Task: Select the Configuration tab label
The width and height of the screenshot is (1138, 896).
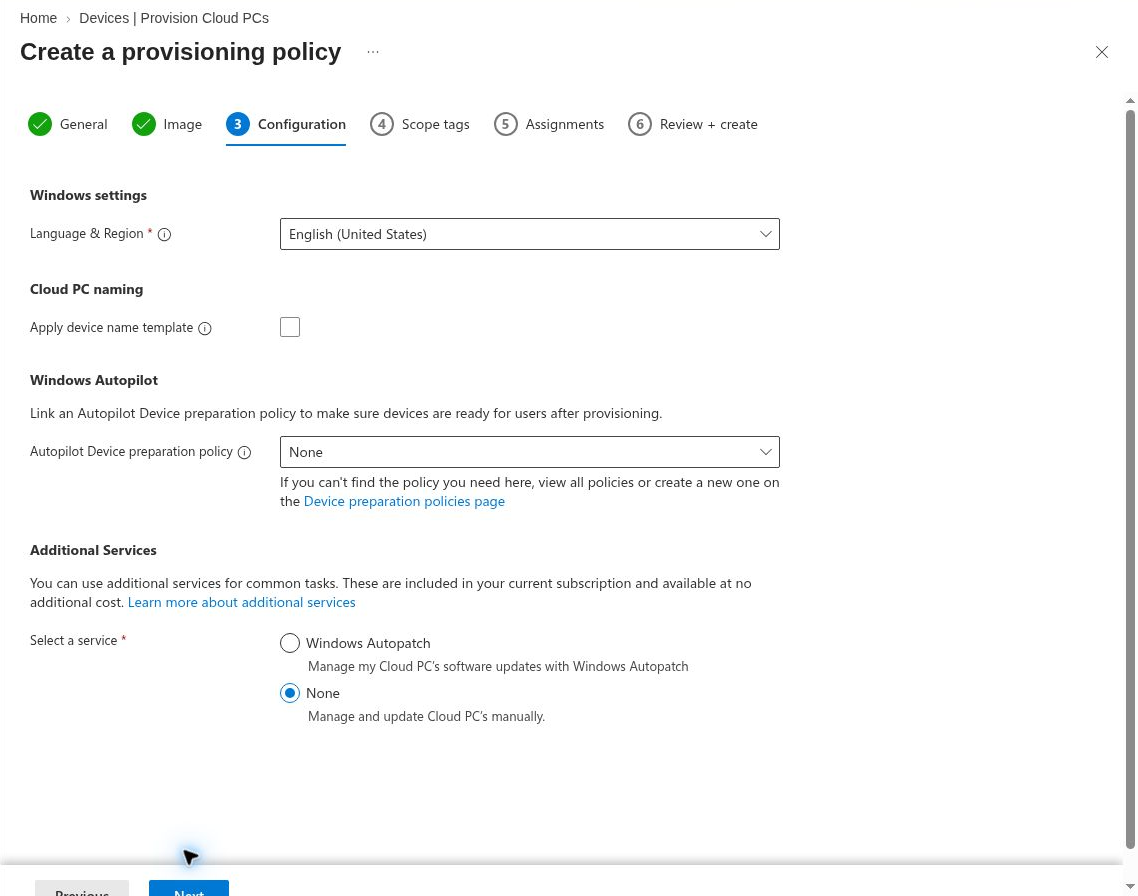Action: click(301, 124)
